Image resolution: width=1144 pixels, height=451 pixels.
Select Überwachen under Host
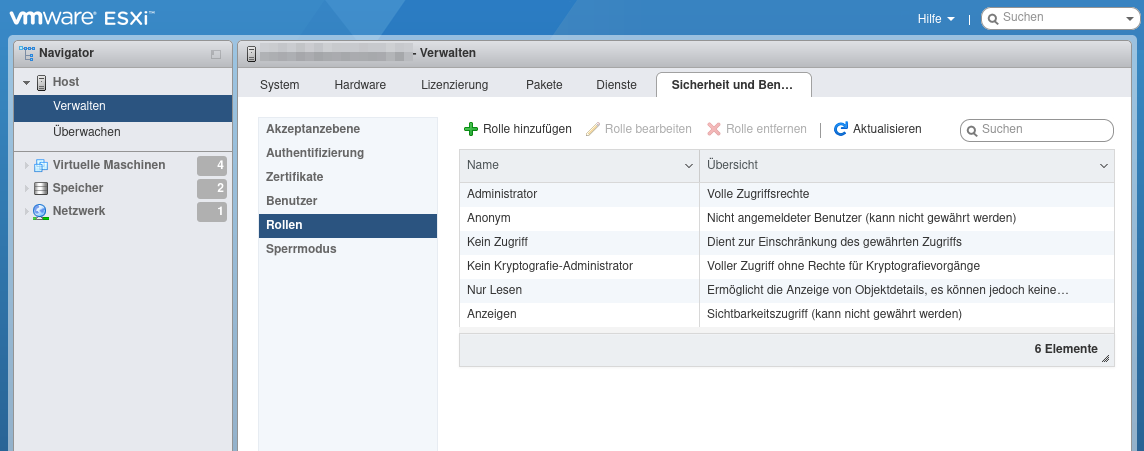87,132
